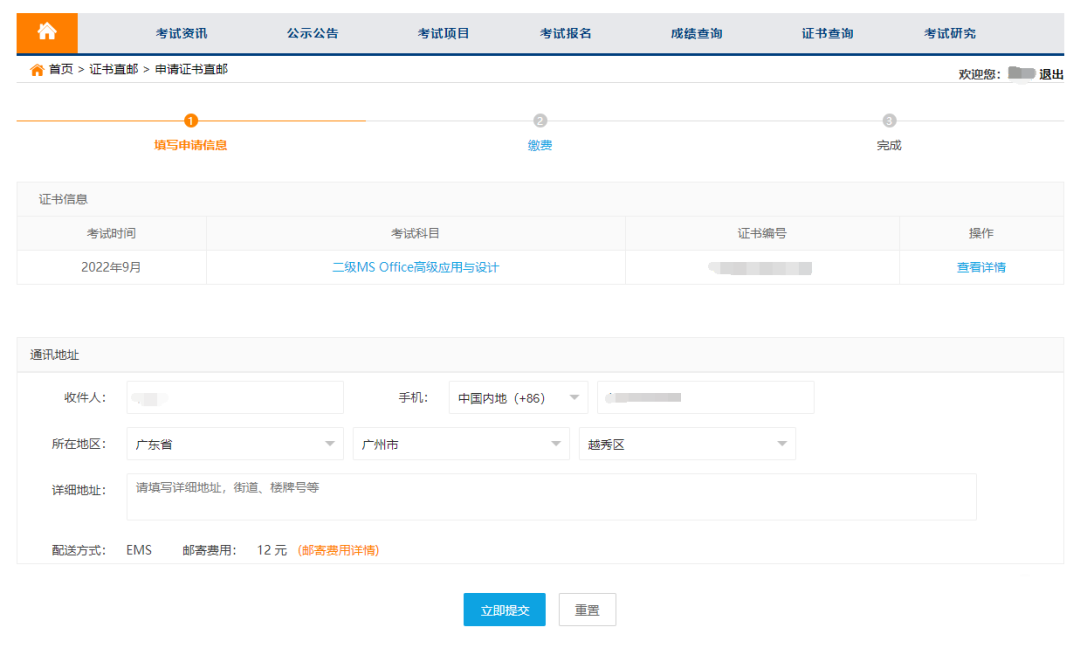
Task: Click the 重置 reset button
Action: click(588, 609)
